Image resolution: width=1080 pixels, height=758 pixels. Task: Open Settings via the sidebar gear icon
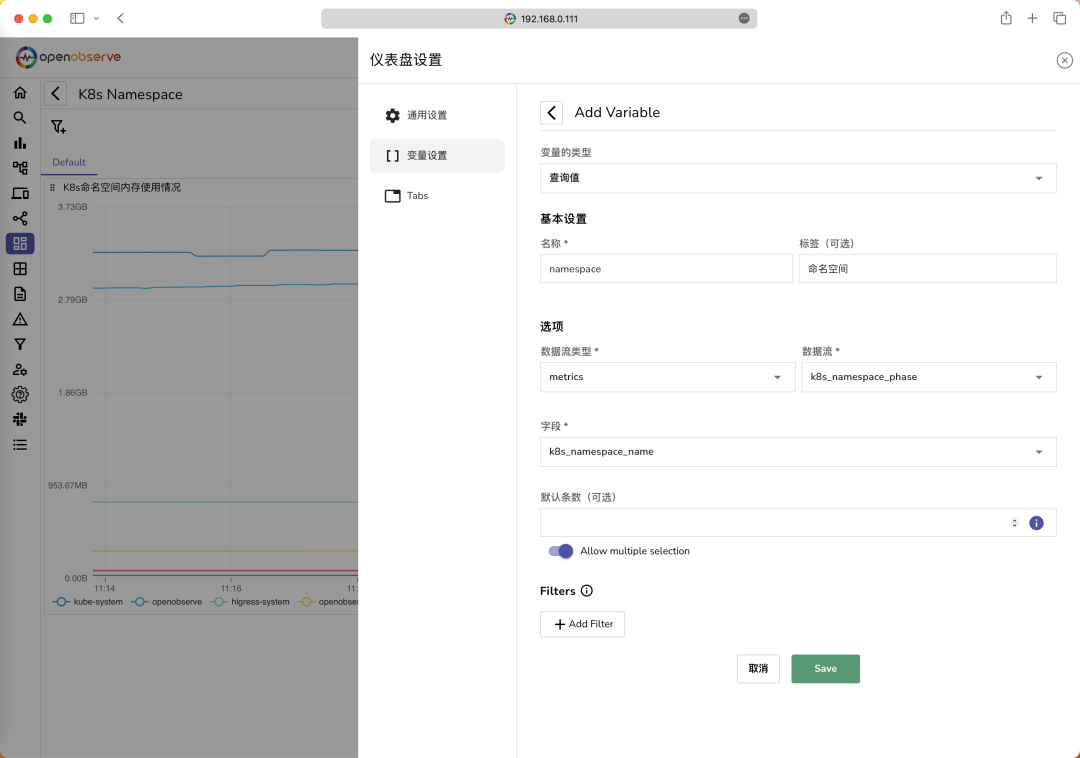[20, 394]
